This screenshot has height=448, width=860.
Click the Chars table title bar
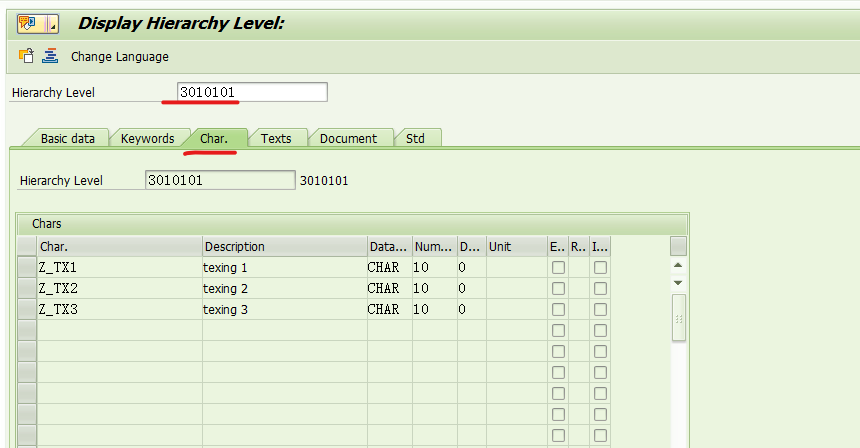point(352,224)
